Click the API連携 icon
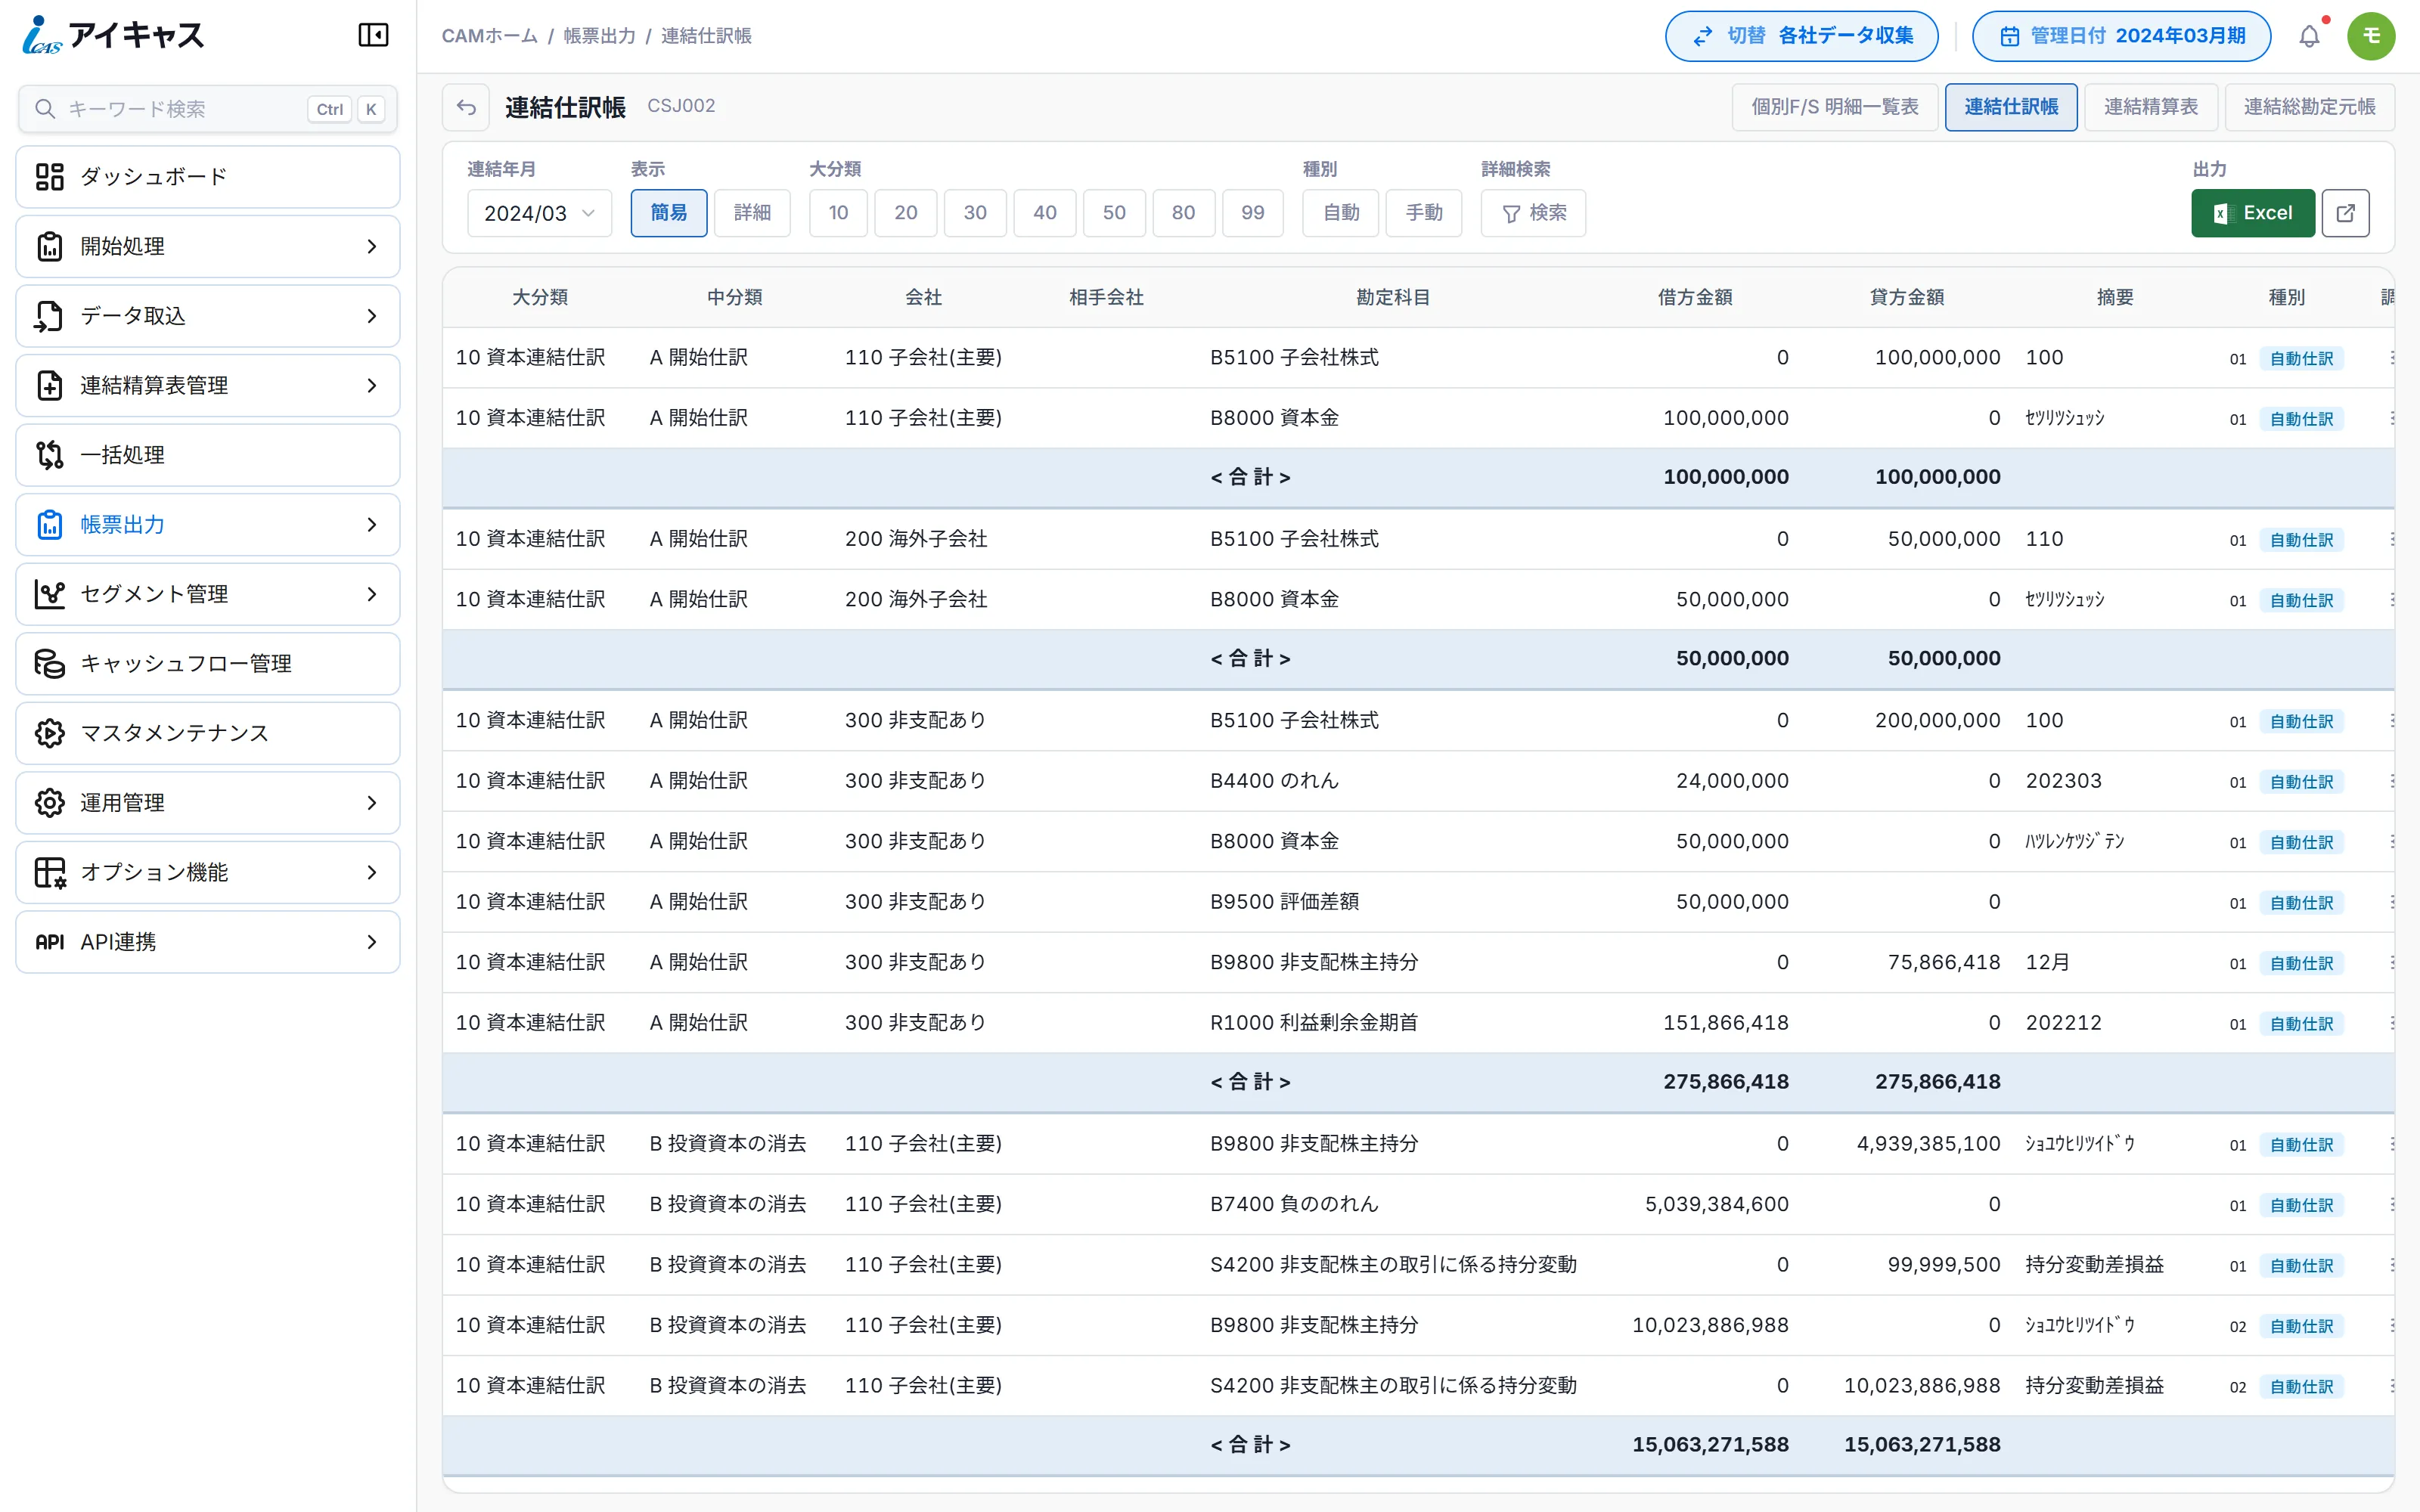2420x1512 pixels. [x=50, y=942]
